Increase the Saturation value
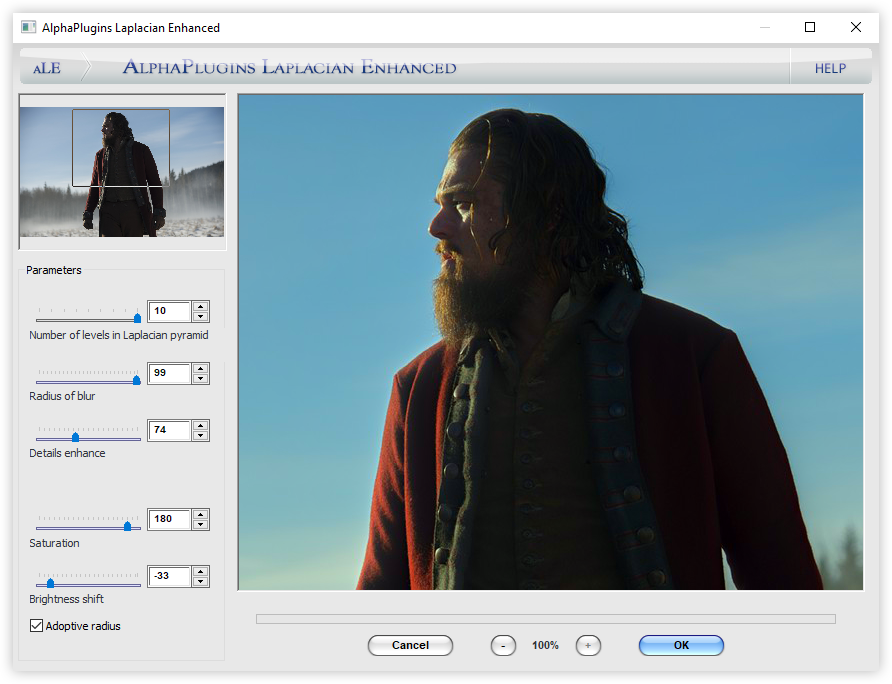Image resolution: width=892 pixels, height=684 pixels. pyautogui.click(x=200, y=514)
